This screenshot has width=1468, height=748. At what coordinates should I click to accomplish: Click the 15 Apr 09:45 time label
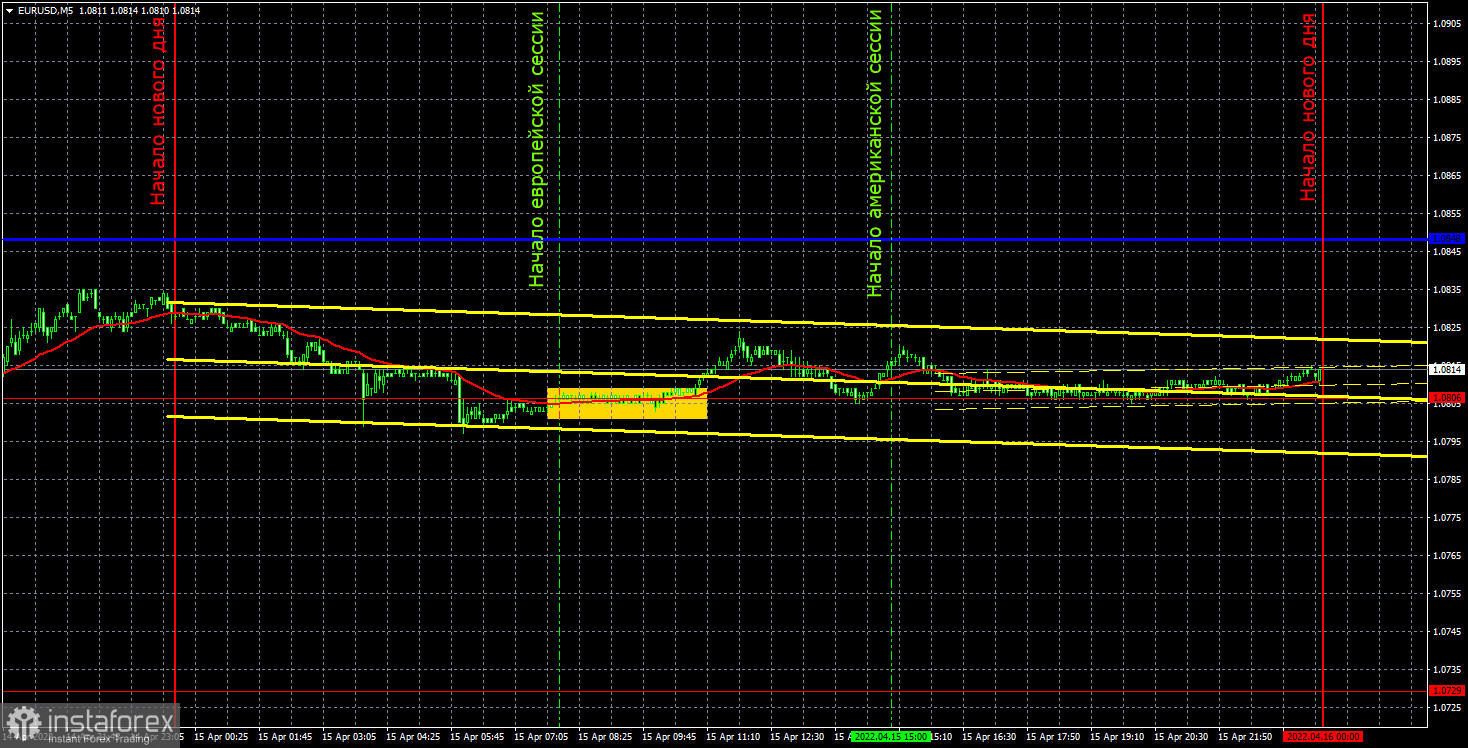(x=669, y=736)
